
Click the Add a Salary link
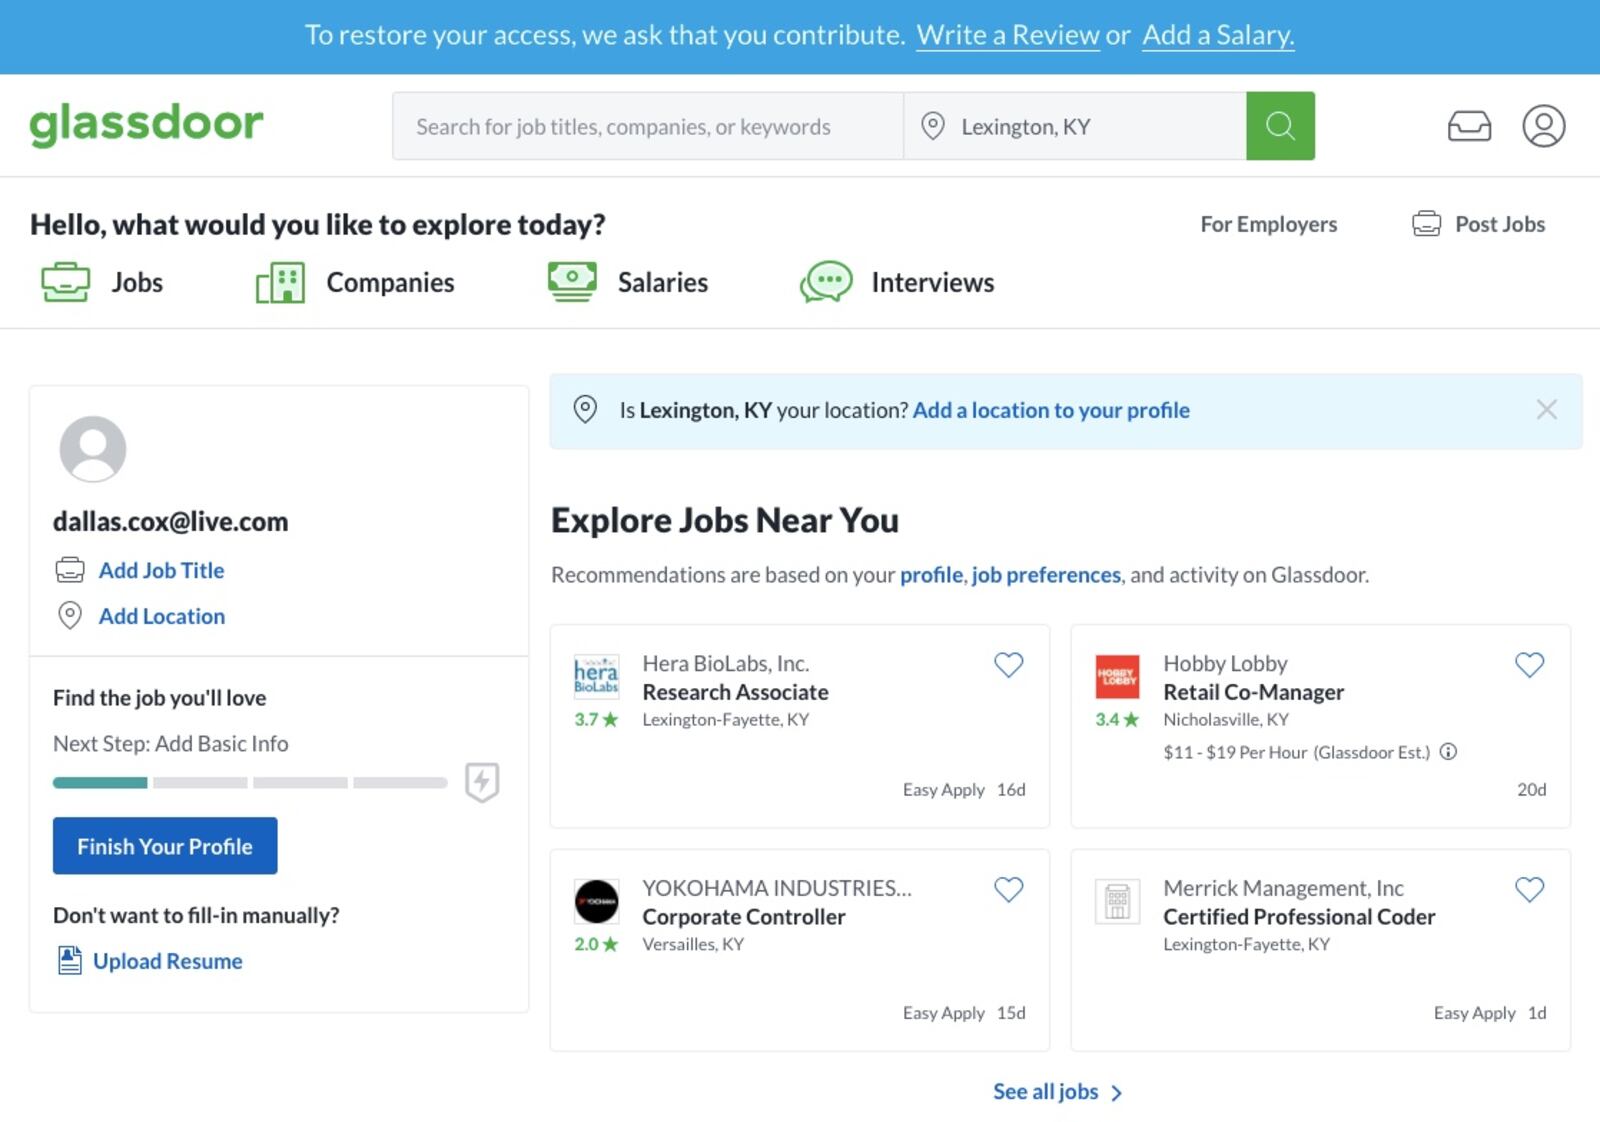click(x=1218, y=35)
